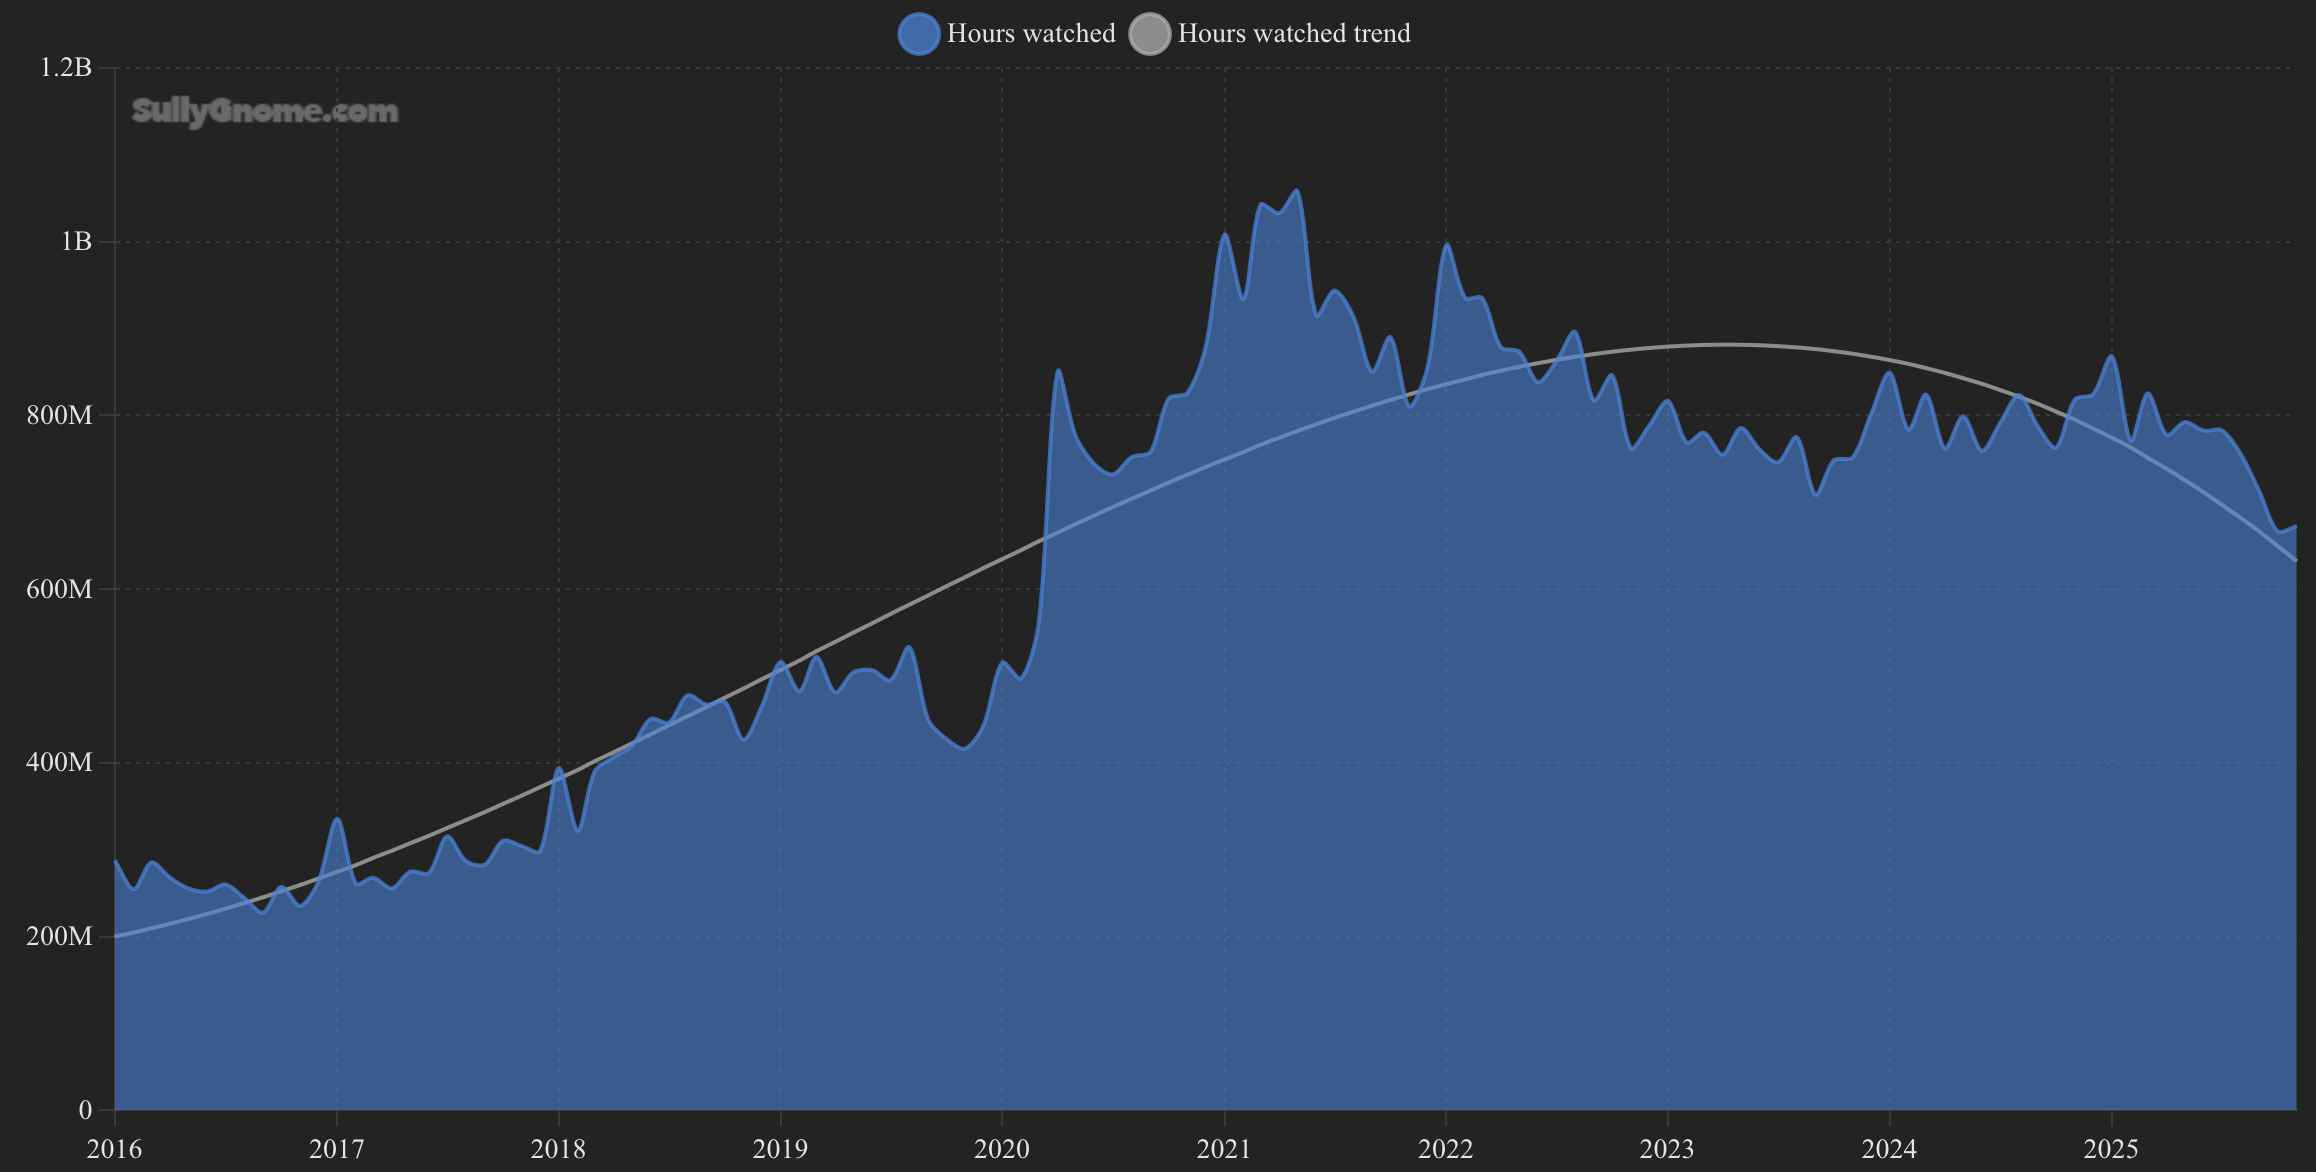Toggle the gray Hours watched trend circle
The image size is (2316, 1172).
click(1149, 34)
